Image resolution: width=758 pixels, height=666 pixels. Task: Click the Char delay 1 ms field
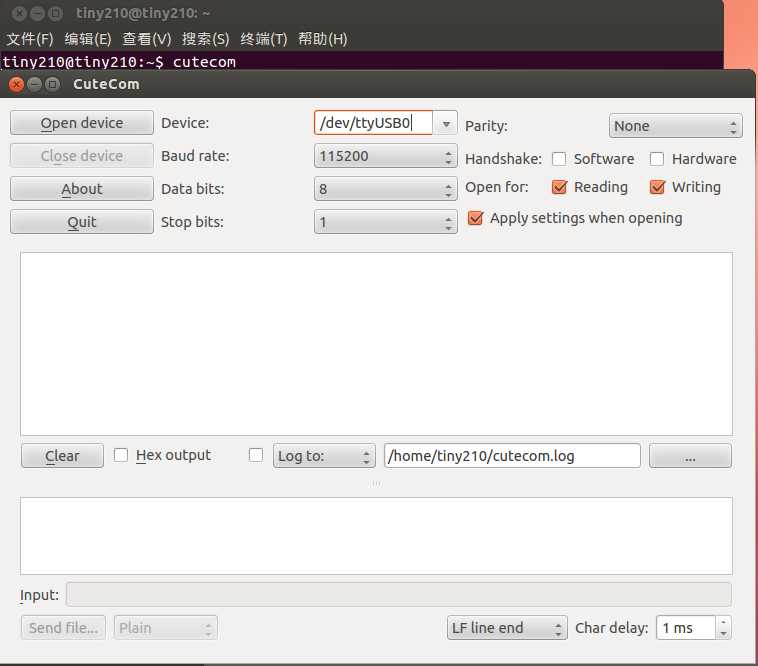pyautogui.click(x=685, y=628)
